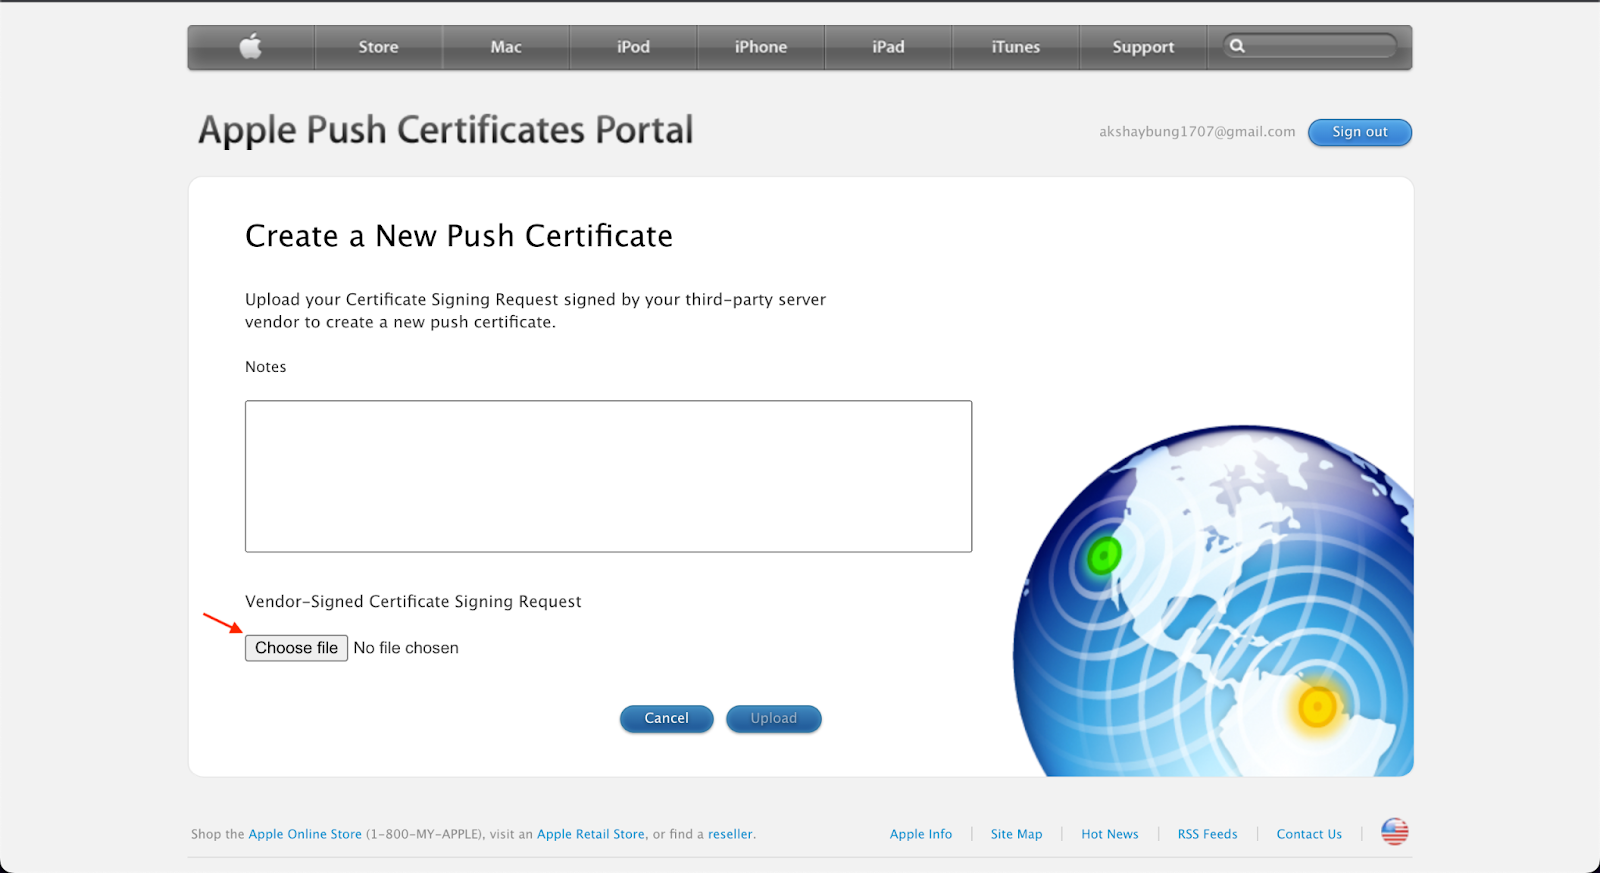
Task: Click the US flag region icon
Action: pyautogui.click(x=1395, y=831)
